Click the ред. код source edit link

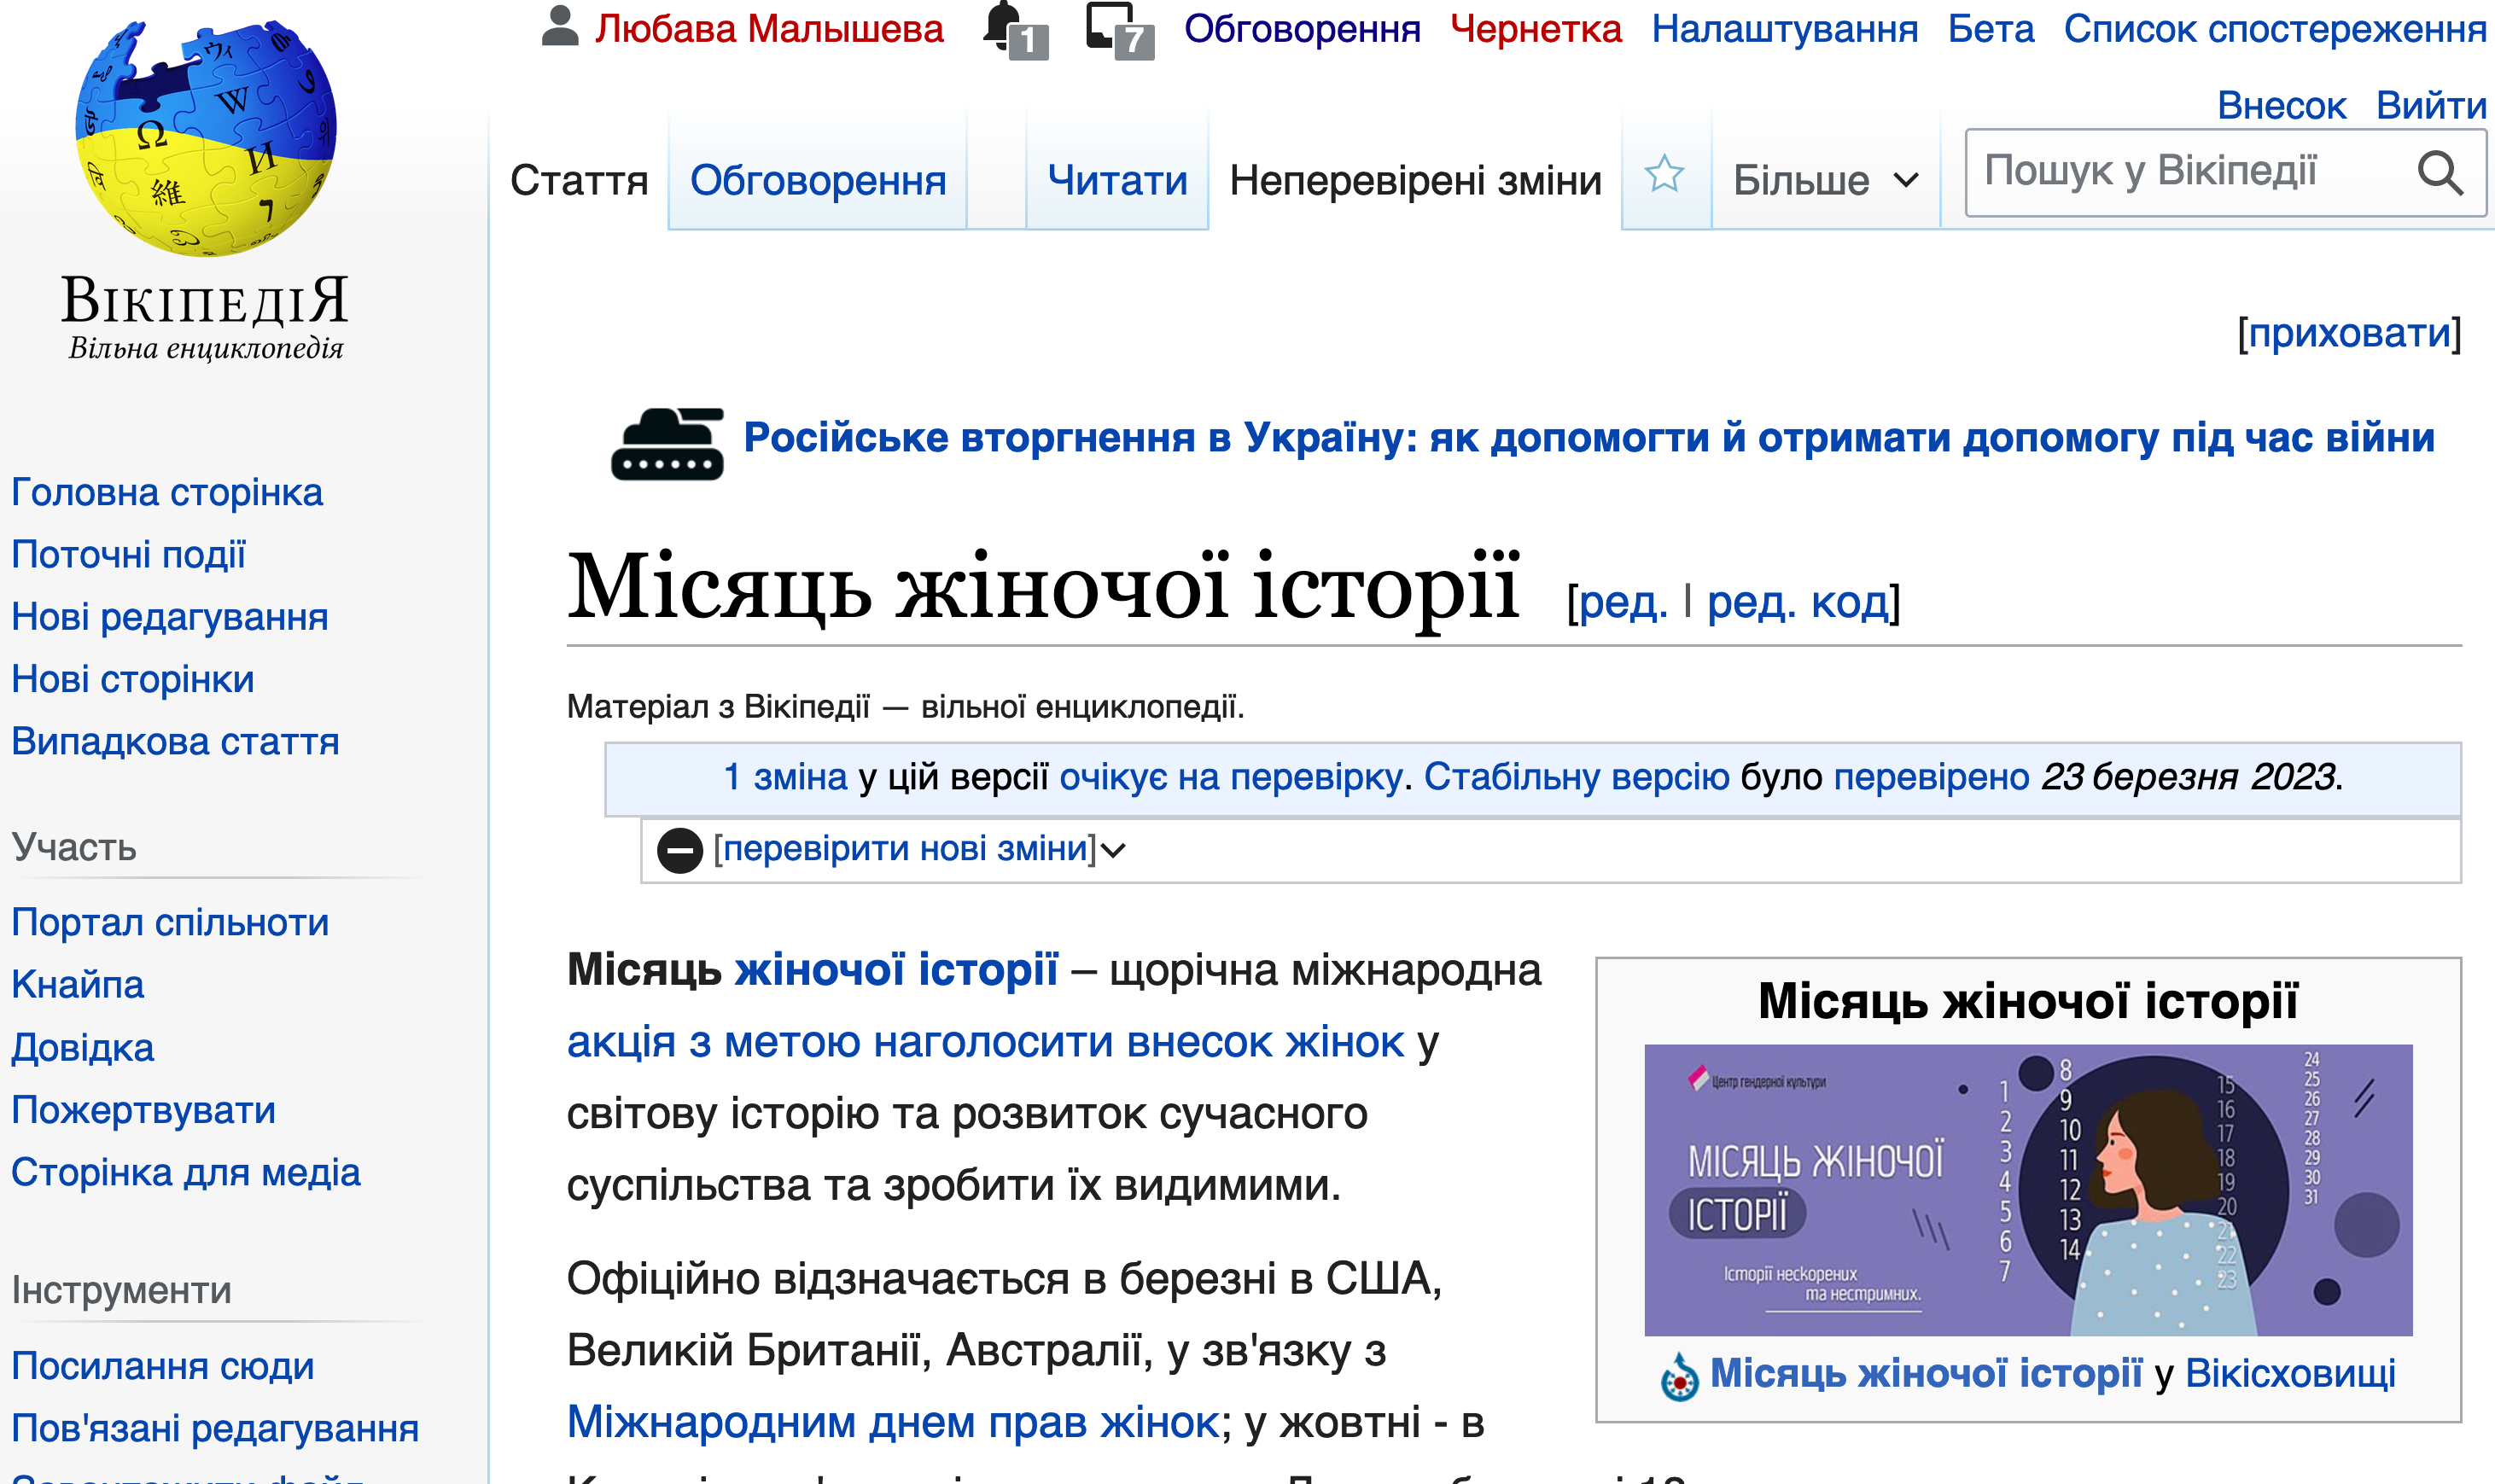coord(1798,603)
